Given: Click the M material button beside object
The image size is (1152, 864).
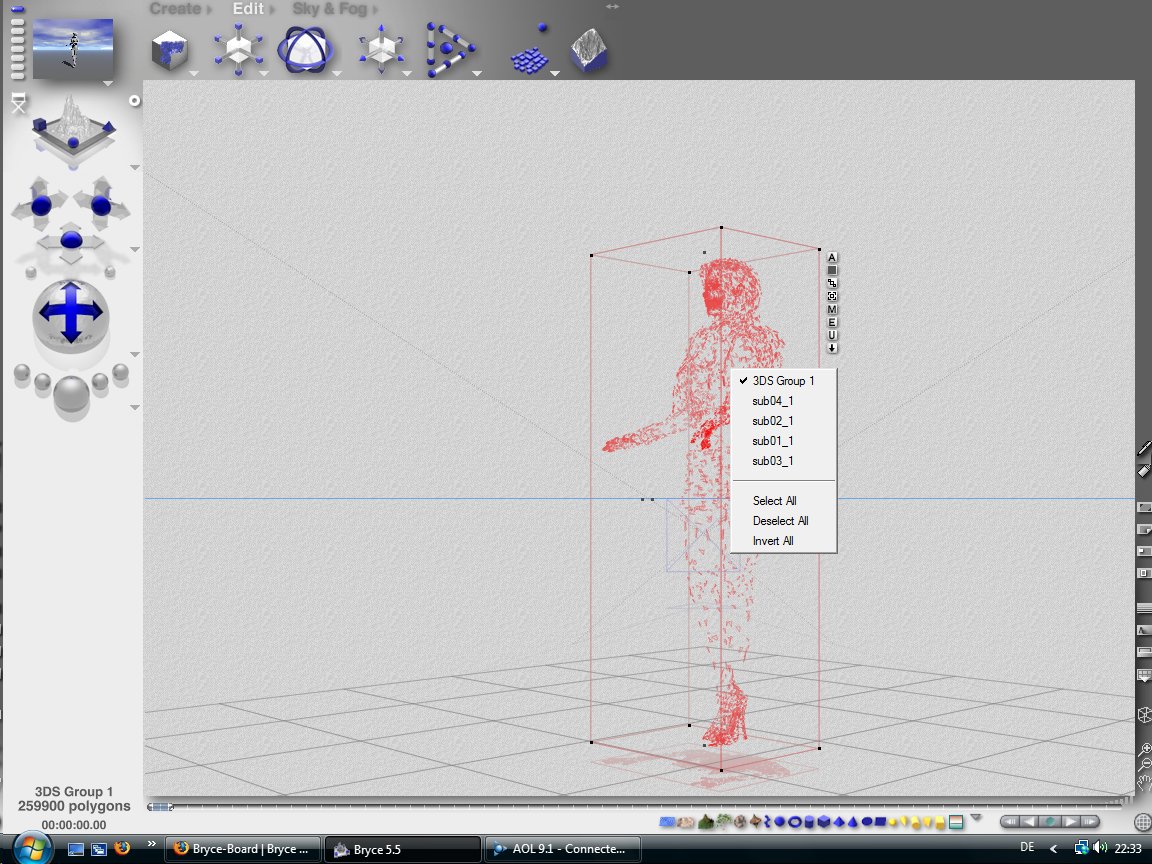Looking at the screenshot, I should (832, 309).
